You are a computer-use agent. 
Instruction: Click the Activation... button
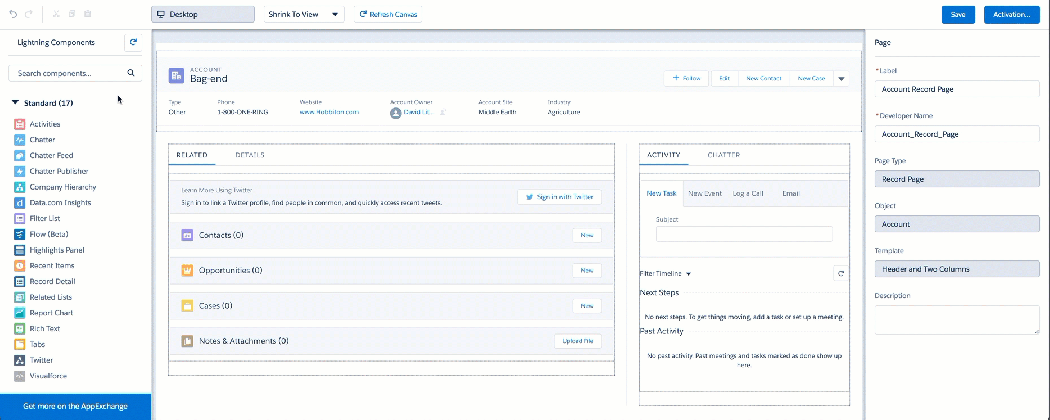coord(1011,14)
